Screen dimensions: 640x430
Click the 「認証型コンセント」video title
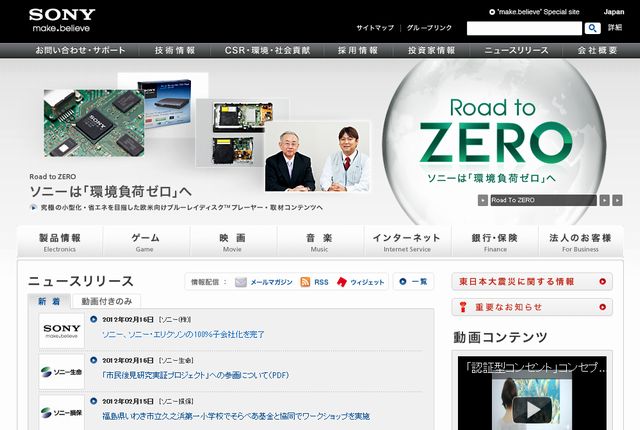pos(535,367)
